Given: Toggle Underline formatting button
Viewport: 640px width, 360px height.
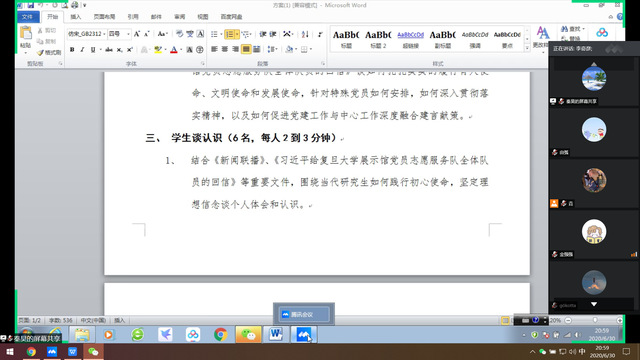Looking at the screenshot, I should (x=93, y=50).
